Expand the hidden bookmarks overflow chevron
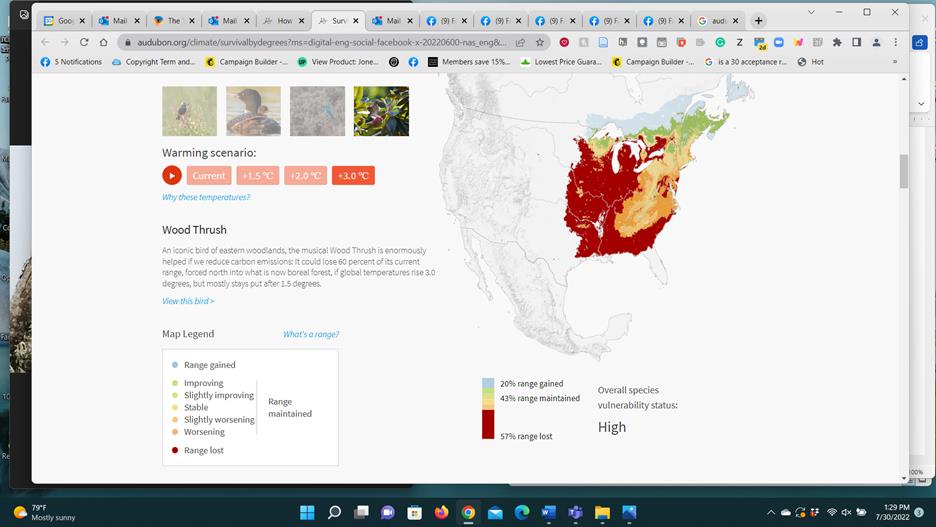Screen dimensions: 936x527 (895, 62)
